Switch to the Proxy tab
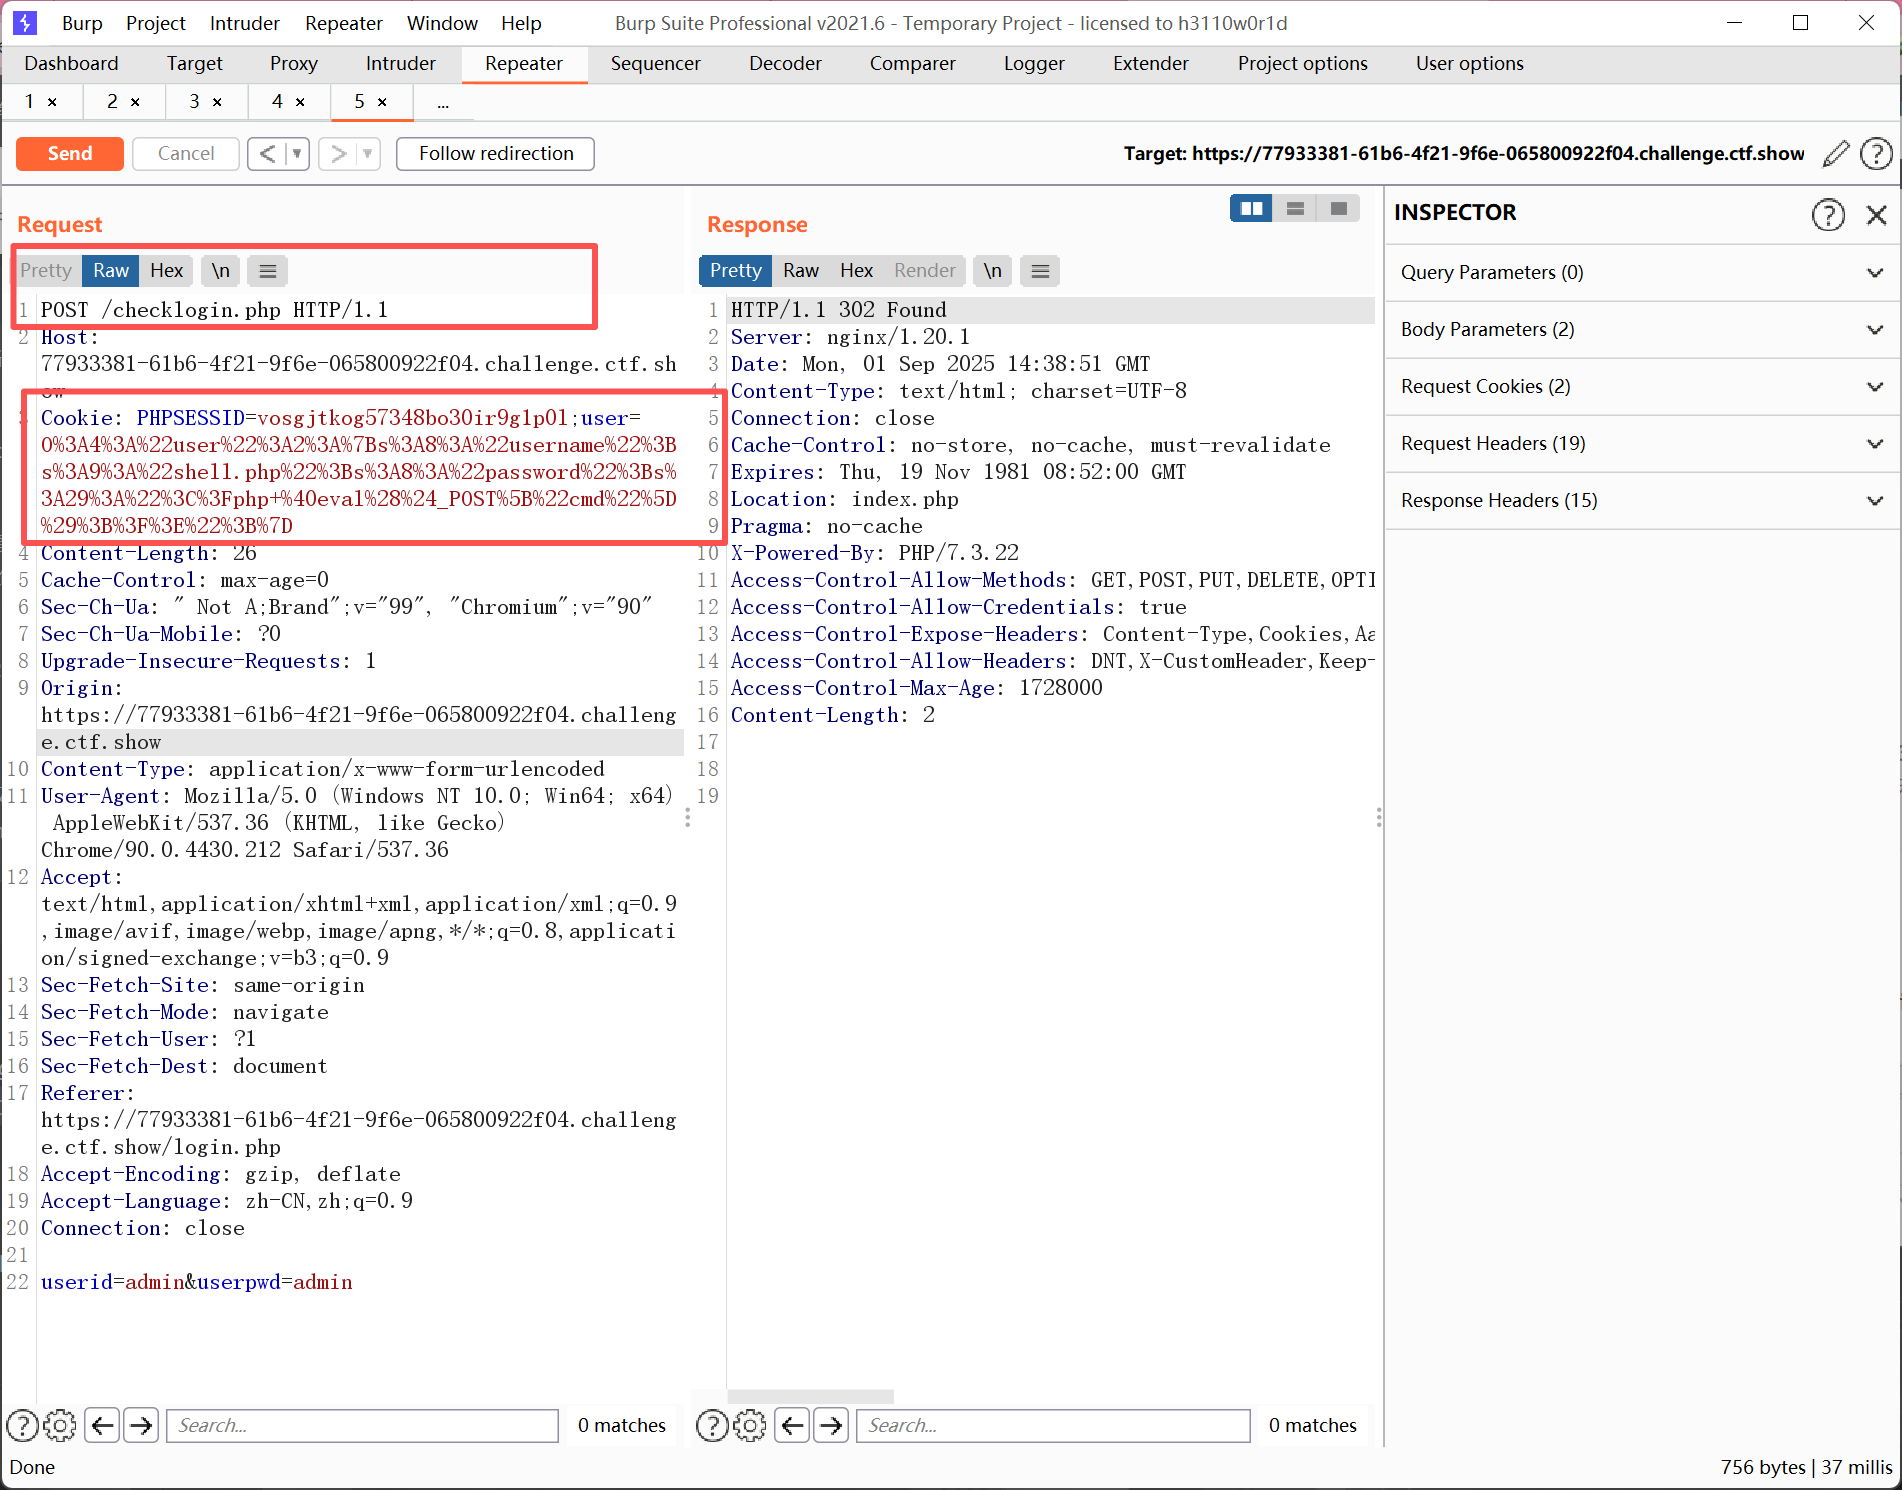The height and width of the screenshot is (1490, 1902). coord(294,63)
